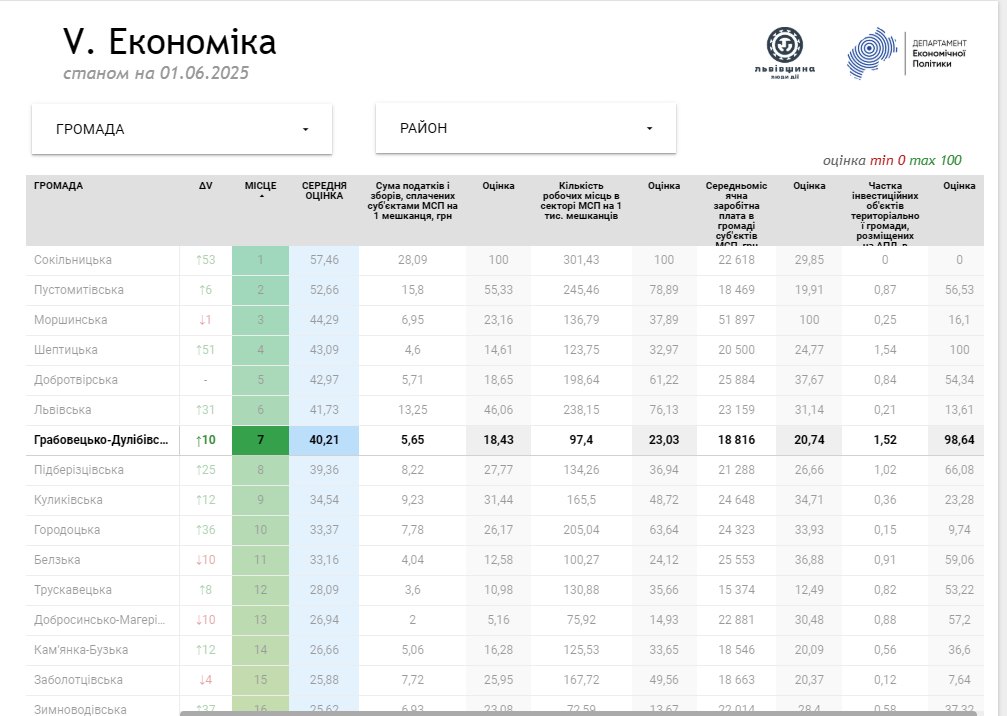Click average score 40,21 highlighted blue cell
The width and height of the screenshot is (1007, 716).
pos(324,440)
